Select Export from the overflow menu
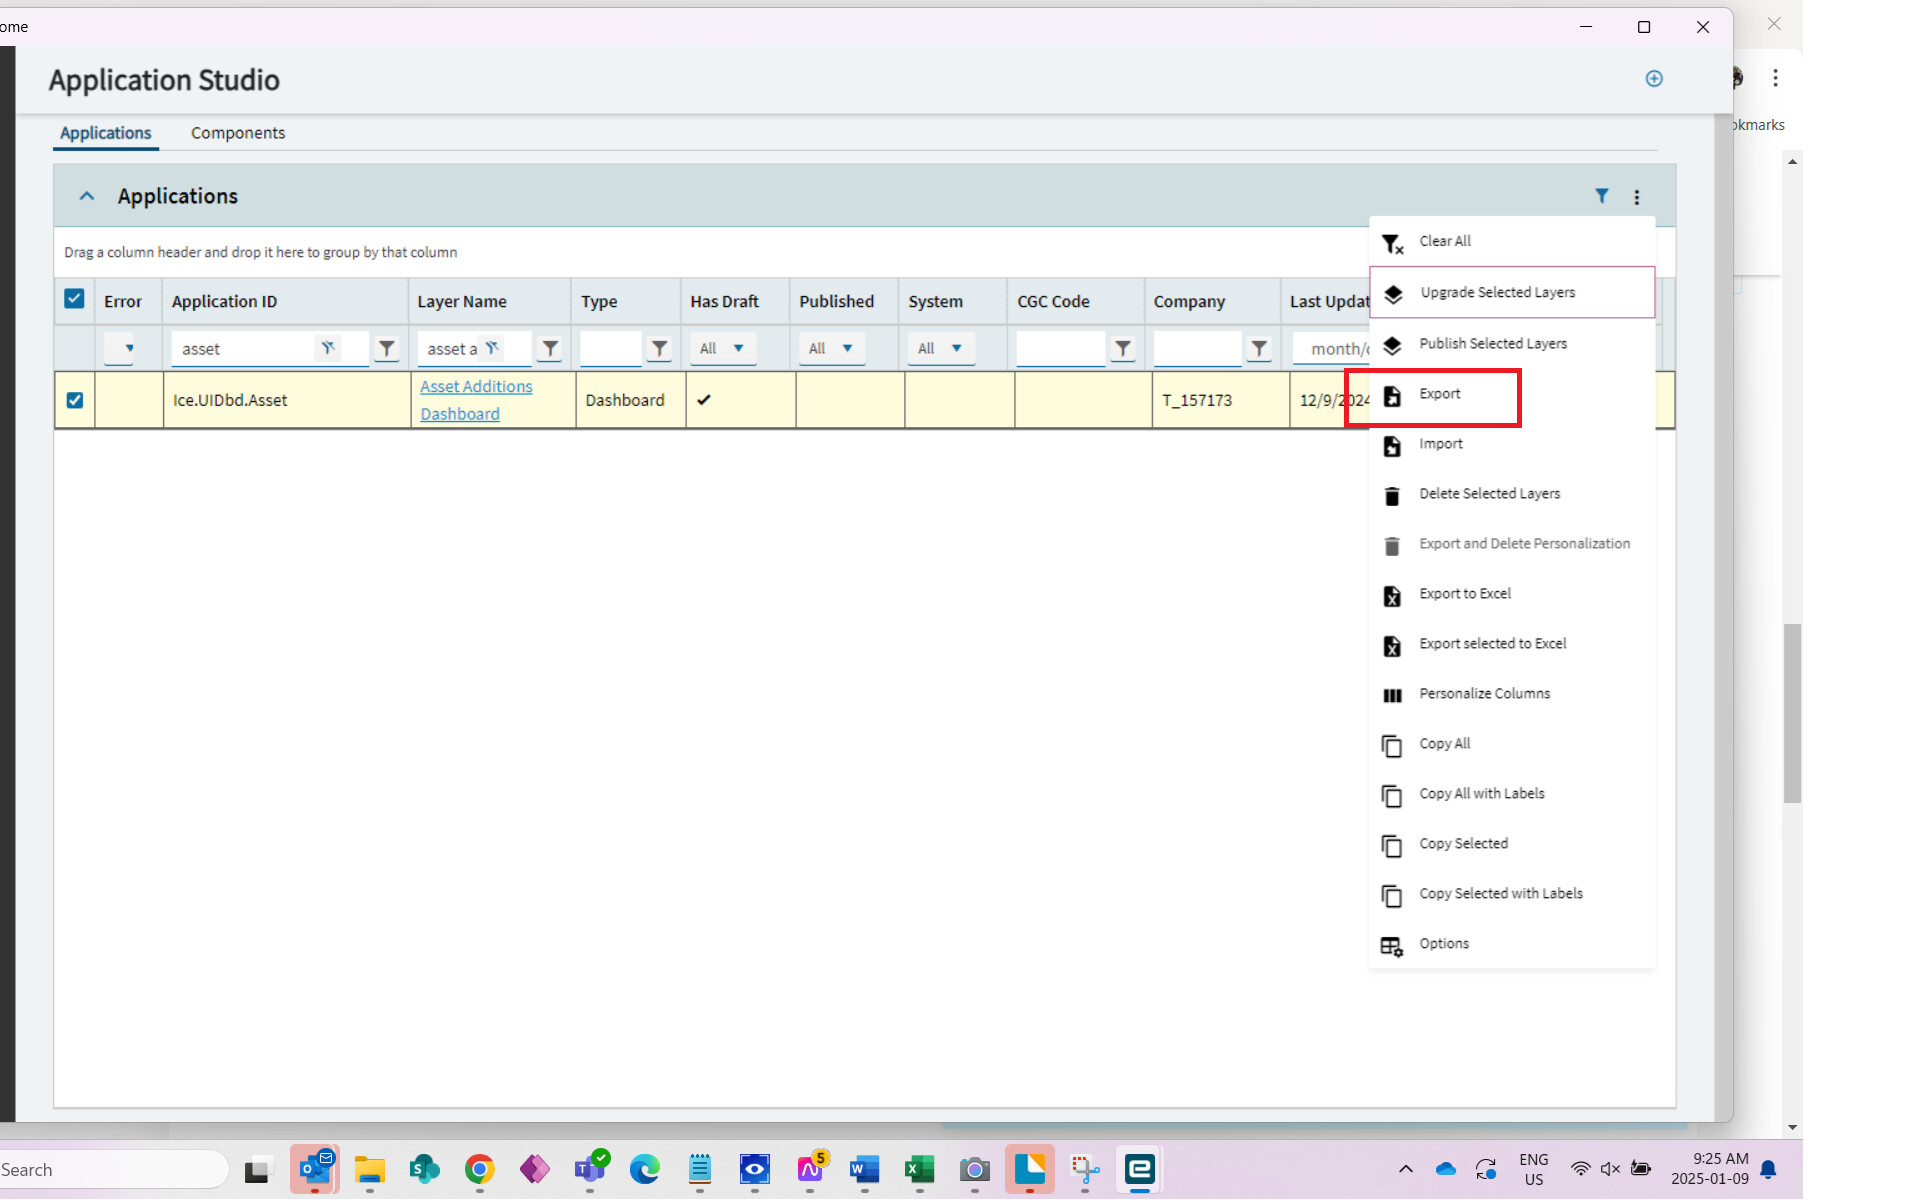This screenshot has width=1920, height=1200. (x=1439, y=394)
